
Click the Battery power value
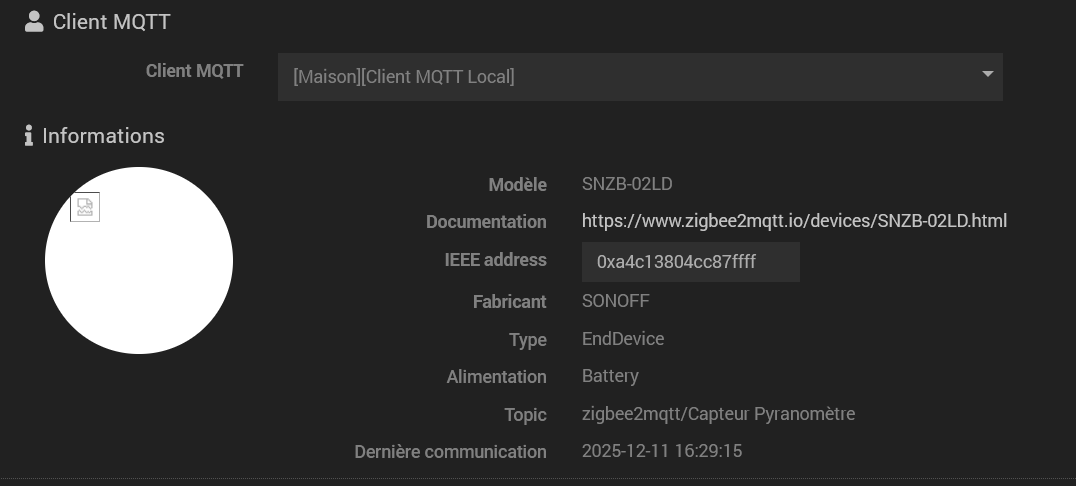click(x=610, y=376)
